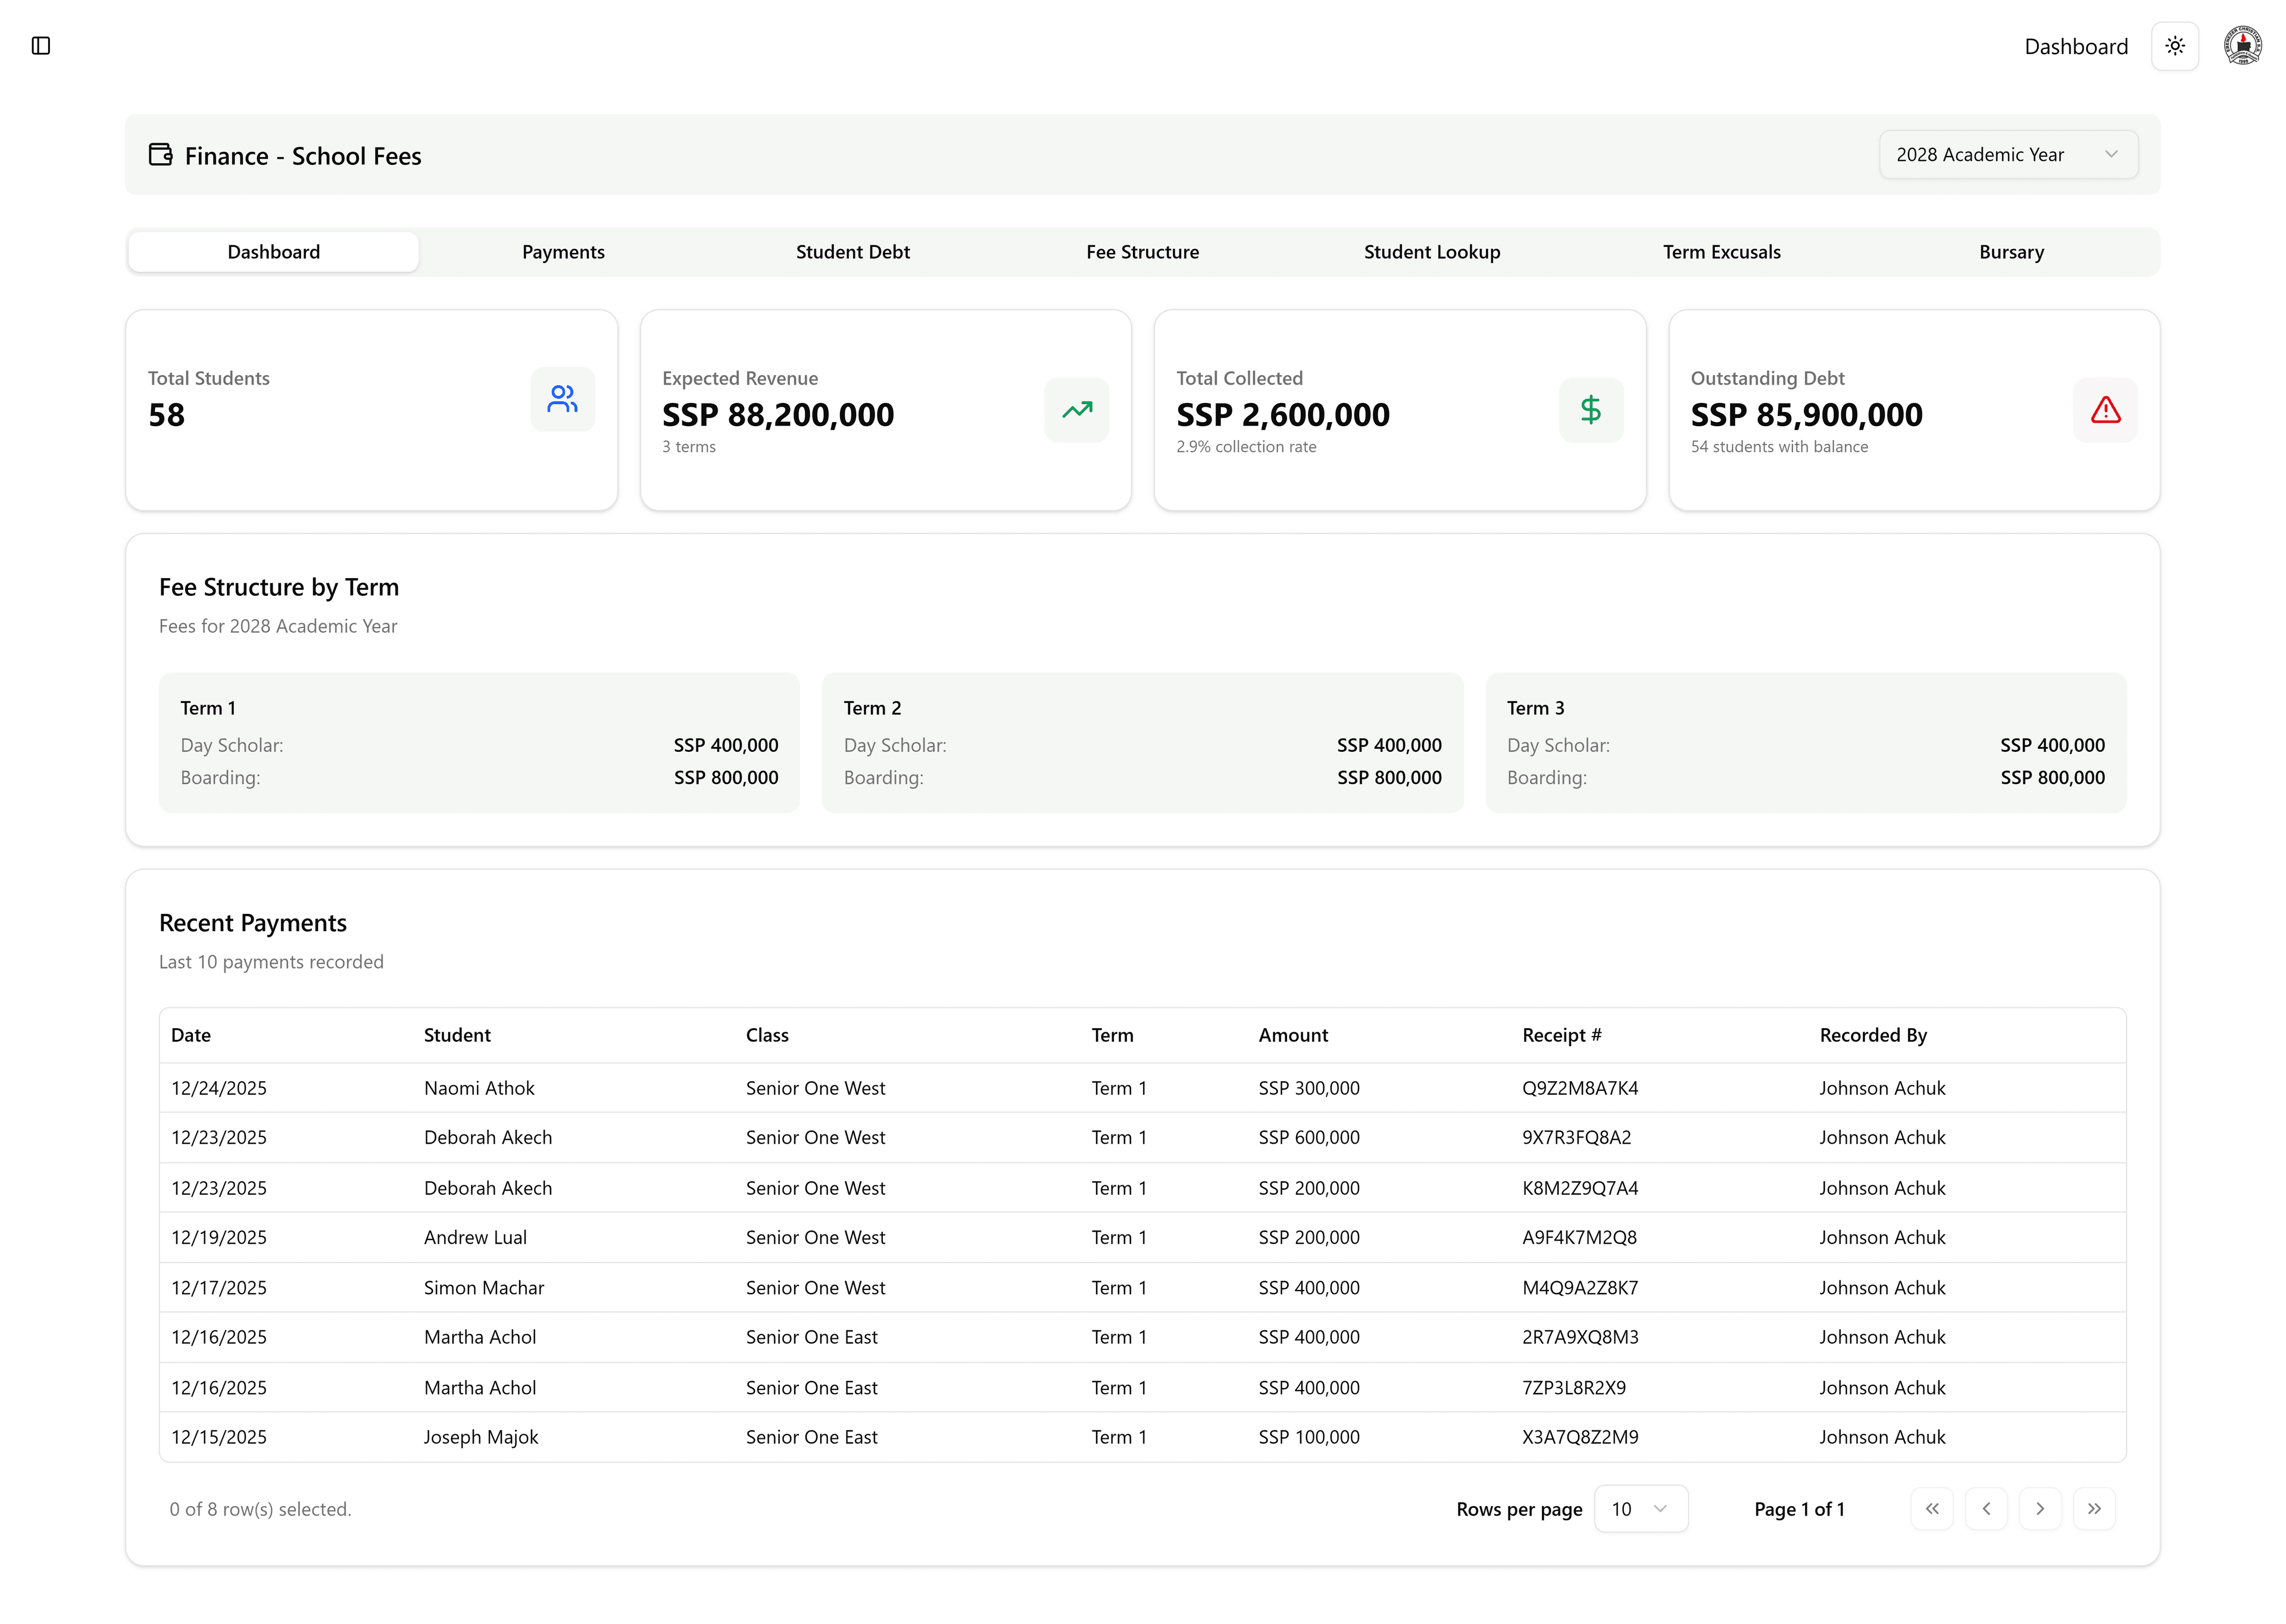
Task: Click the Total Collected dollar icon
Action: click(1590, 410)
